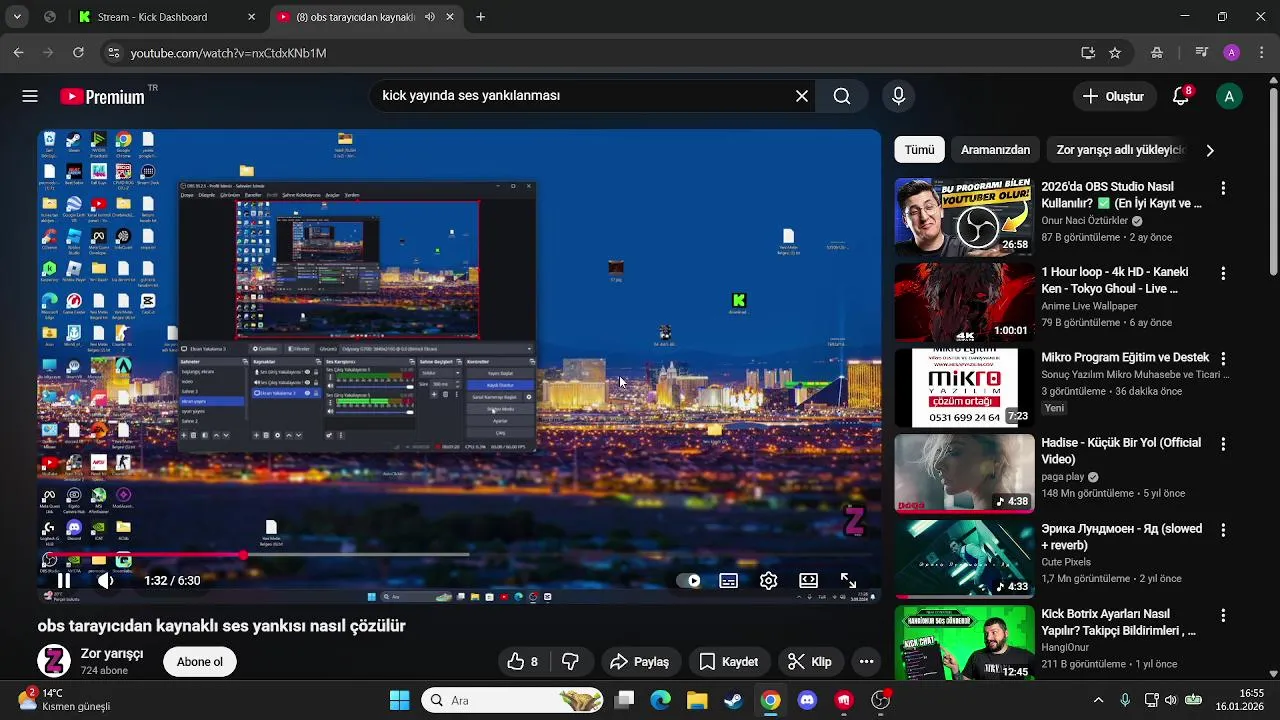Image resolution: width=1280 pixels, height=720 pixels.
Task: Open options for the Kick Botrix Ayarları video
Action: tap(1222, 614)
